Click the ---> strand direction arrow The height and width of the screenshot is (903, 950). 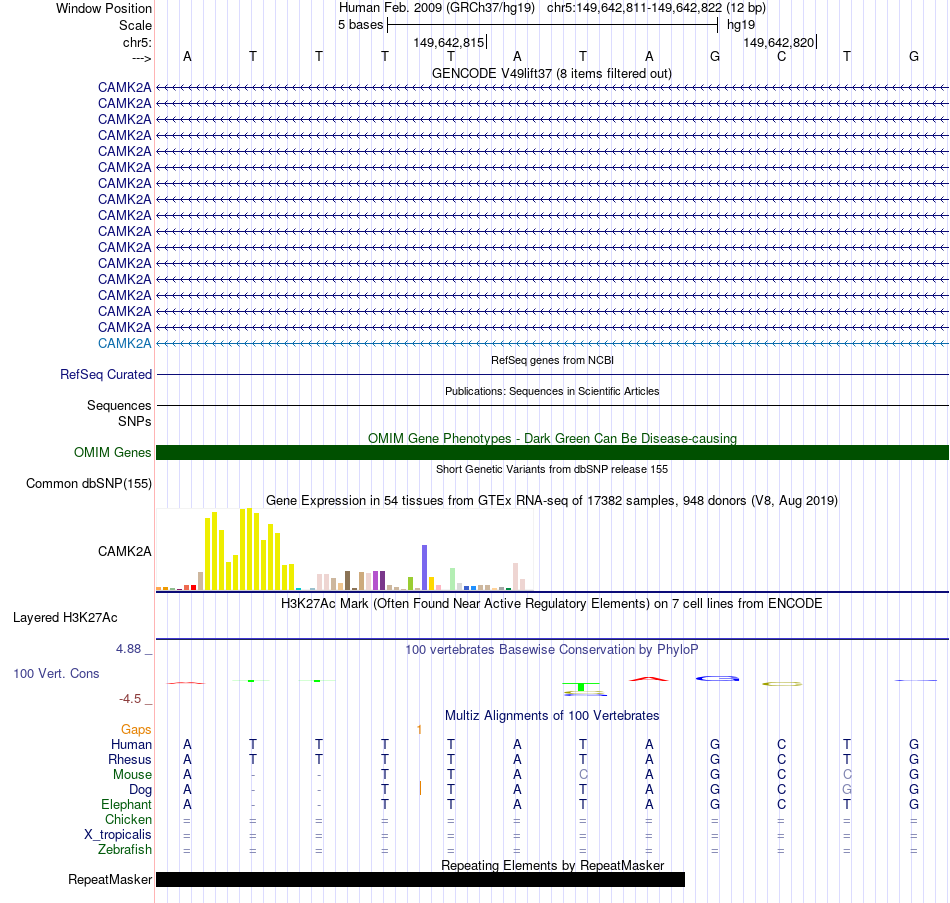click(x=141, y=58)
